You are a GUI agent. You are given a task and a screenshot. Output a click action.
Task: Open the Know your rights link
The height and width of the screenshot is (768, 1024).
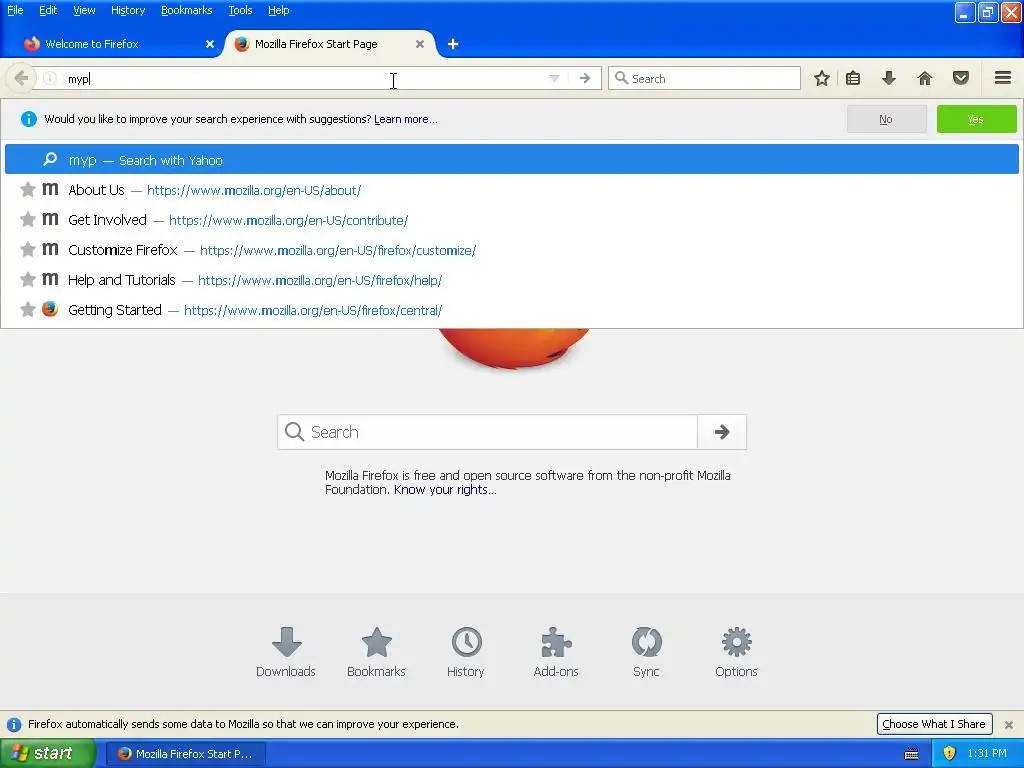tap(445, 490)
